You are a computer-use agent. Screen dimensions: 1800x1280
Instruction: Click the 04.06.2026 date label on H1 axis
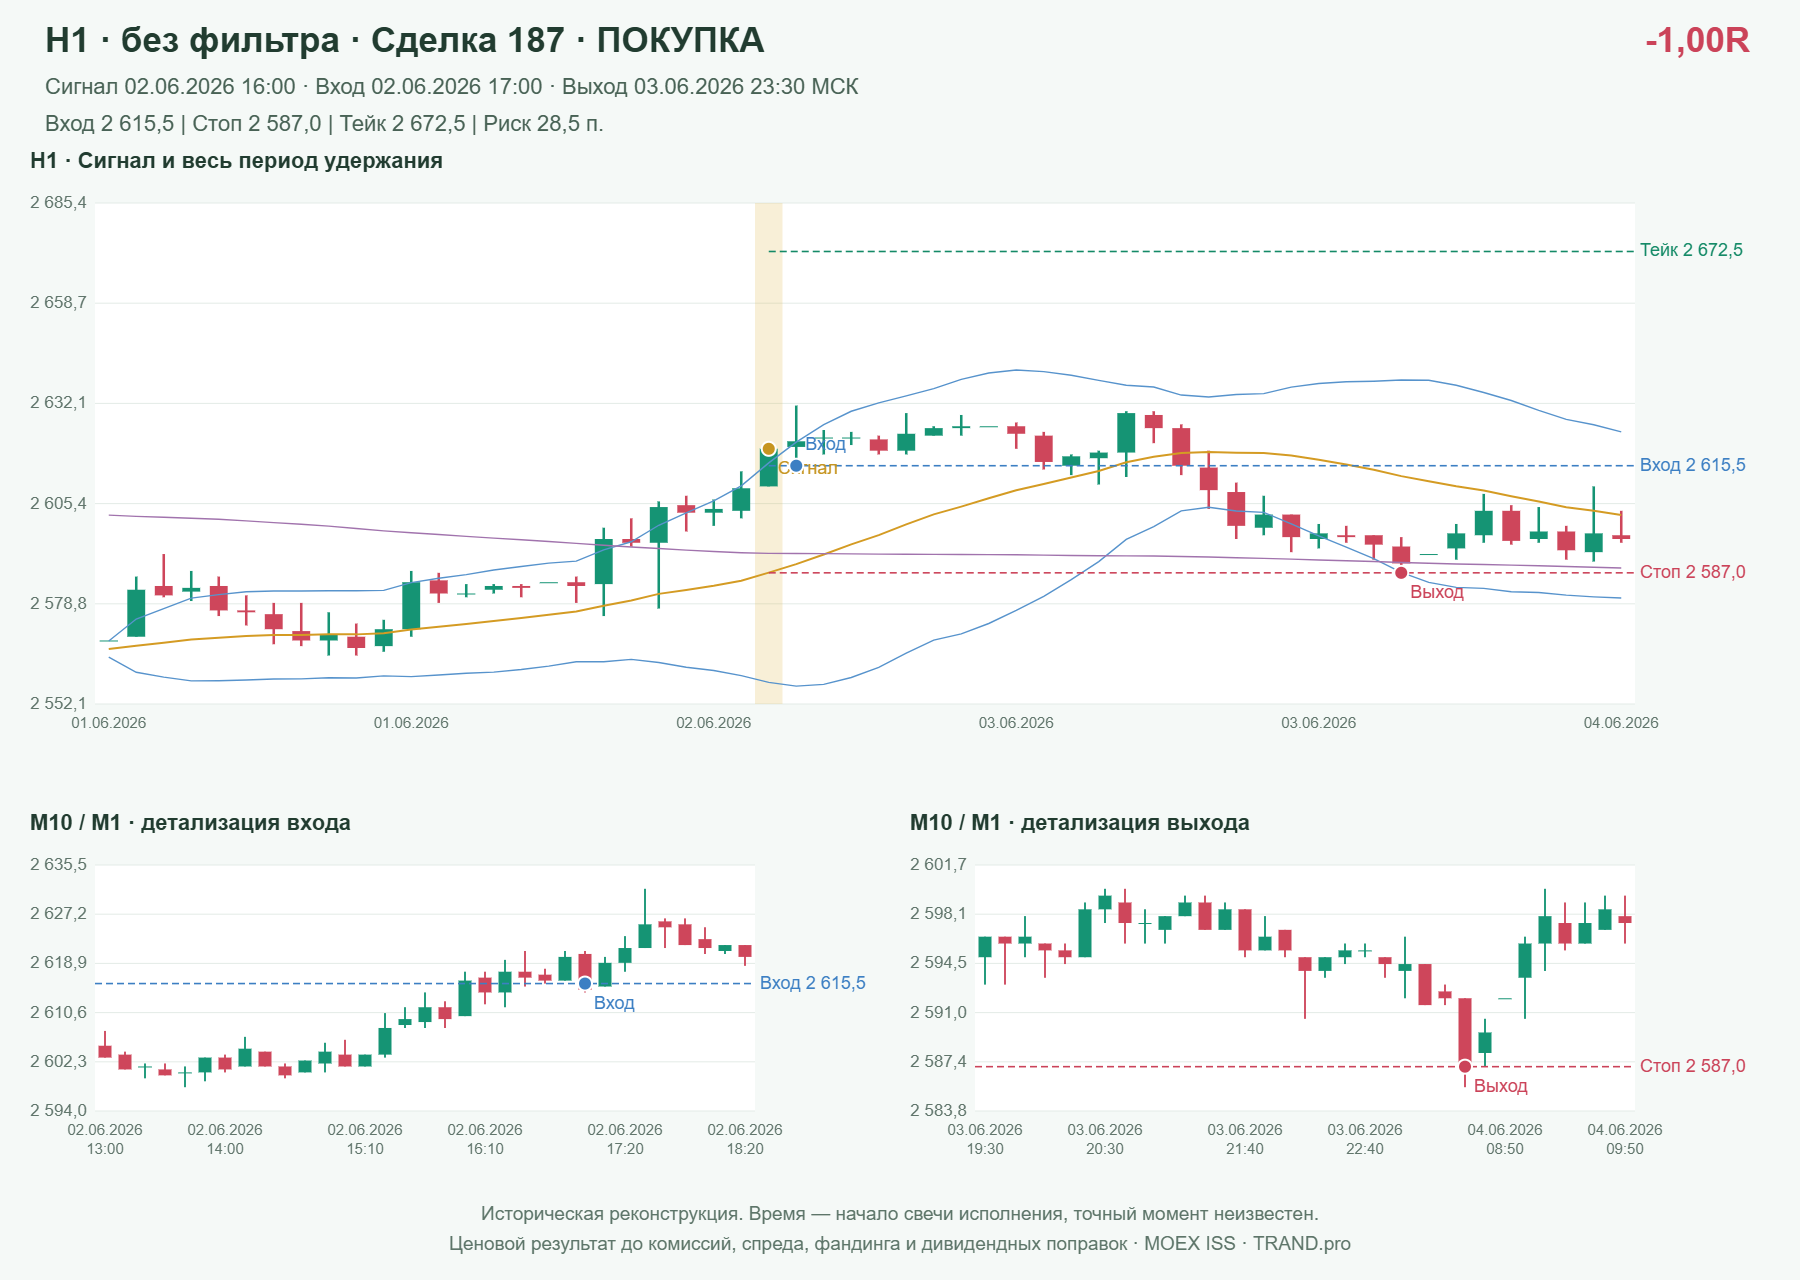coord(1621,723)
